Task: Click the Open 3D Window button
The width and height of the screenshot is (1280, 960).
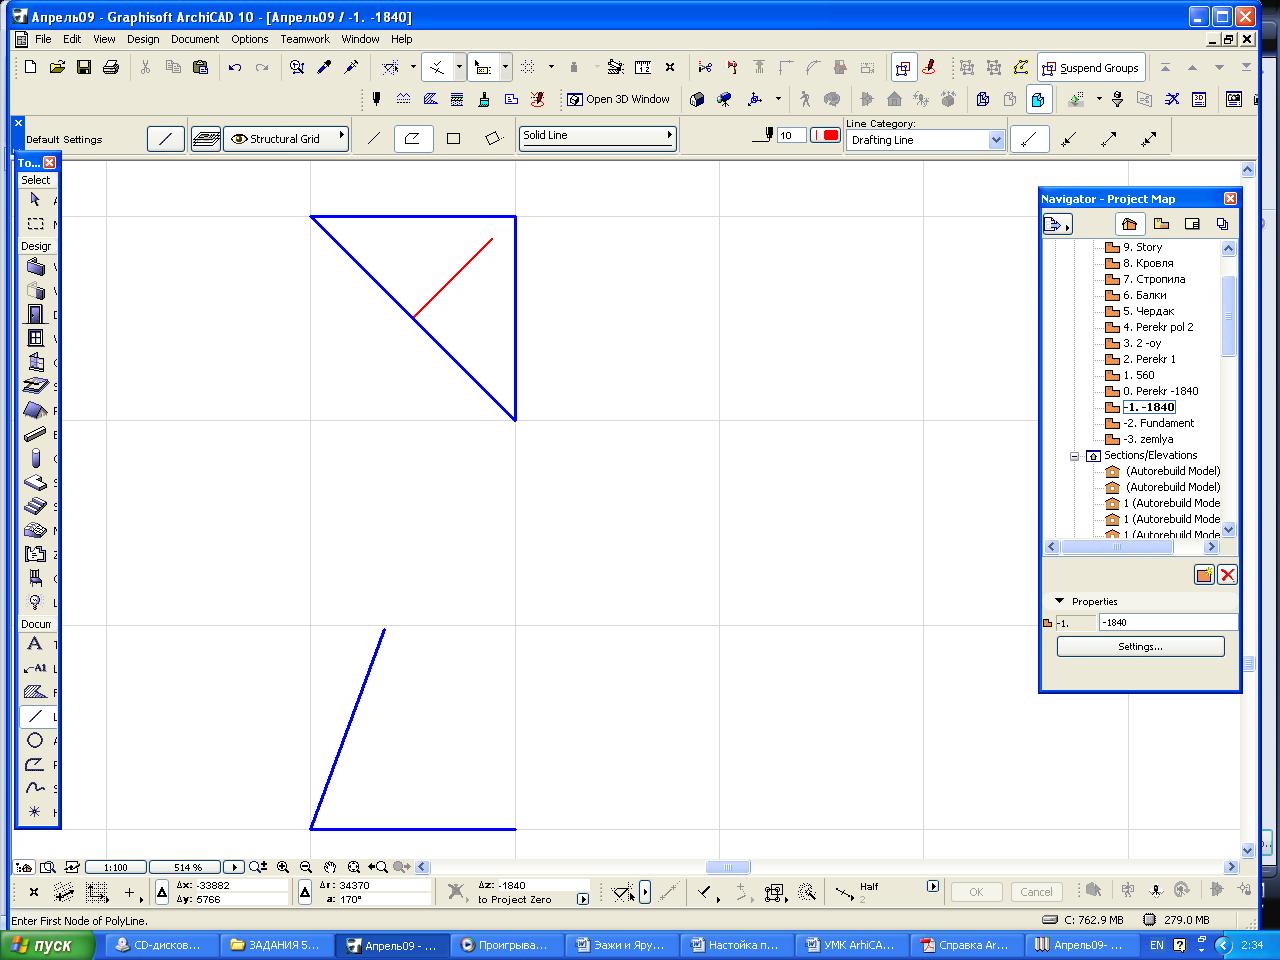Action: tap(618, 99)
